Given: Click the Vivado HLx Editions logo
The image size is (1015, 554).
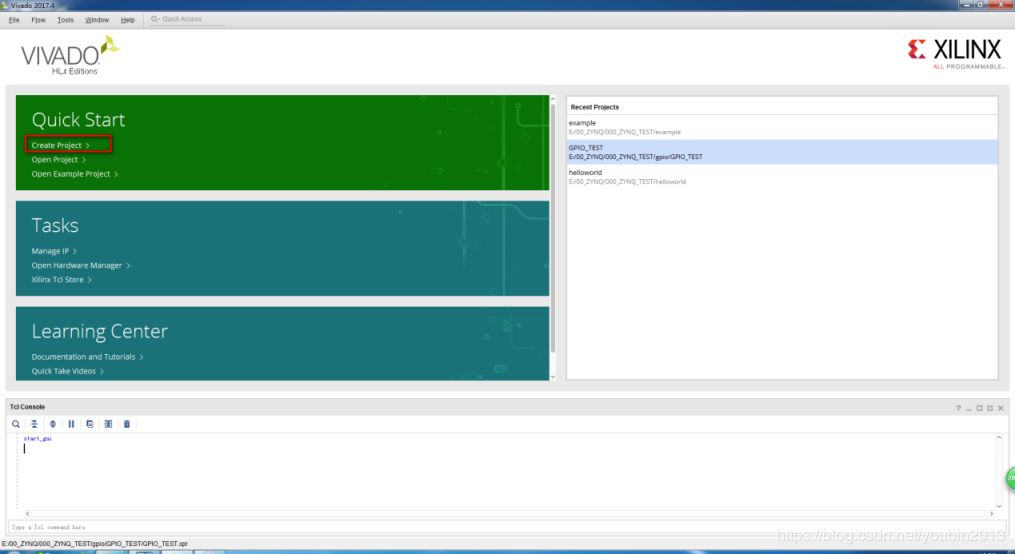Looking at the screenshot, I should click(x=70, y=56).
